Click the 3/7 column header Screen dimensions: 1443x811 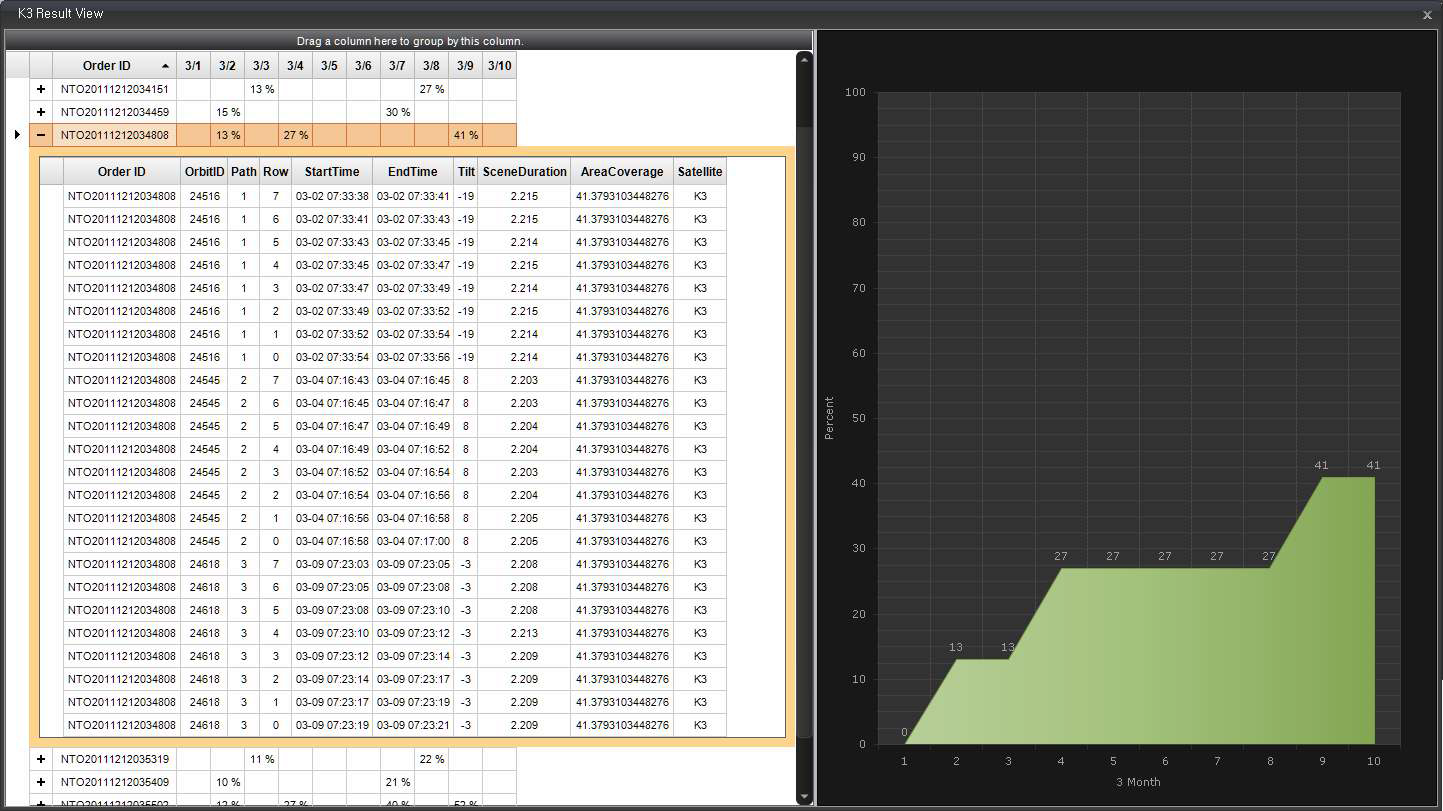398,66
